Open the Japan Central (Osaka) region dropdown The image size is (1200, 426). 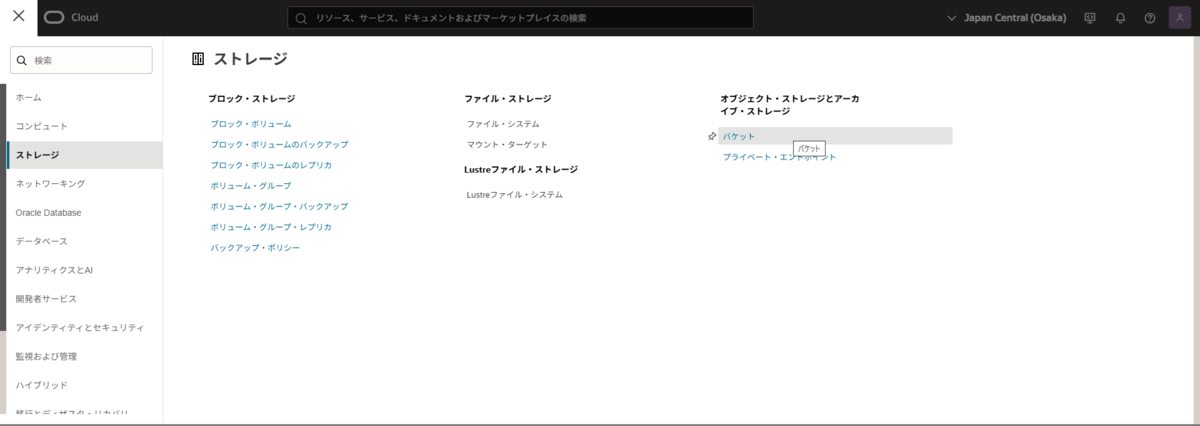[1006, 18]
